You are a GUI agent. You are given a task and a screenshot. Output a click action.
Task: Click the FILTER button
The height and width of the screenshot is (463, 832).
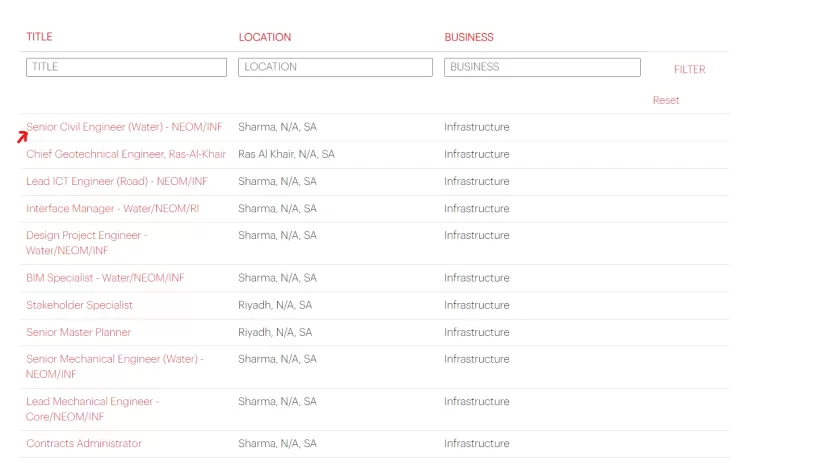click(x=689, y=70)
